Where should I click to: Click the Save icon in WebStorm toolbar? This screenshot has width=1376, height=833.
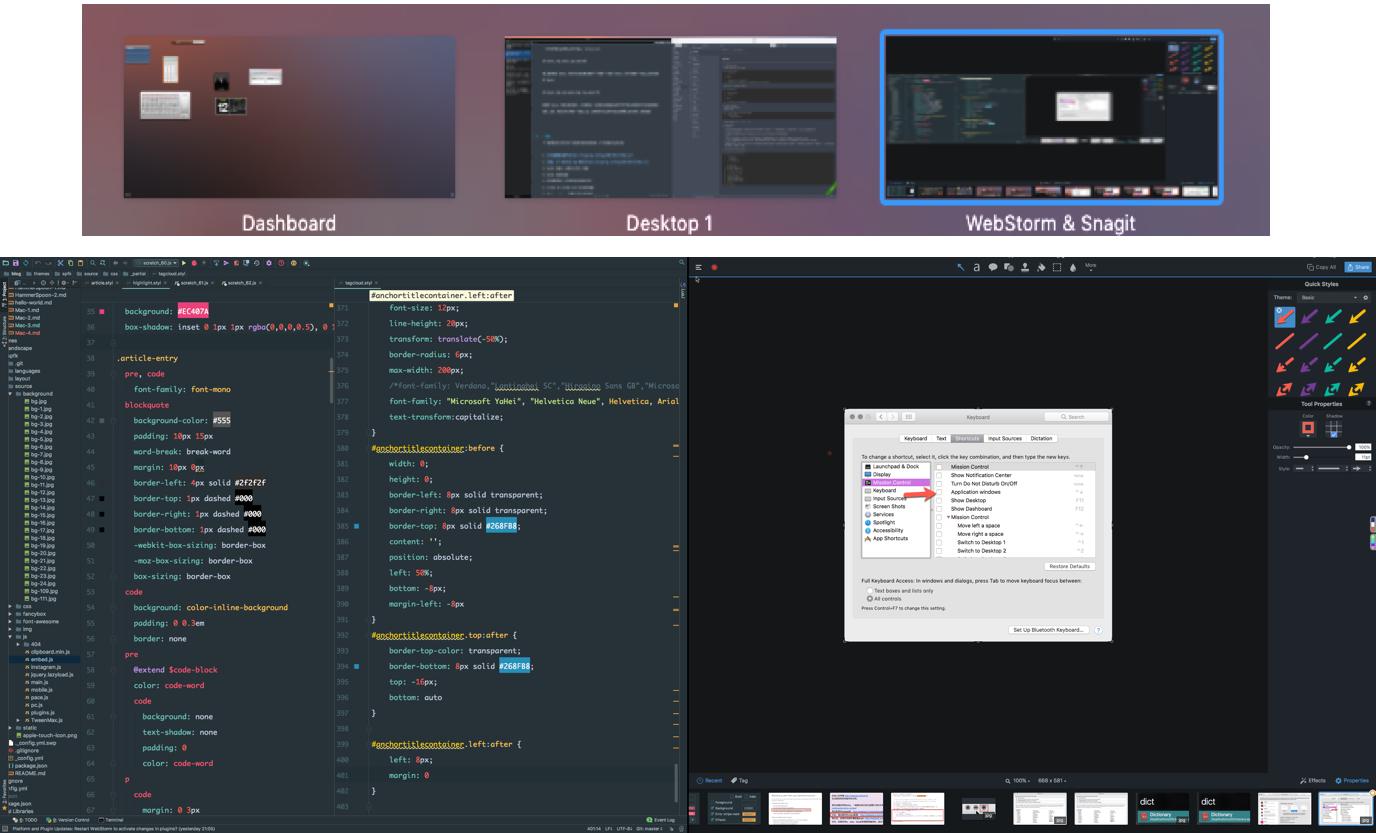[16, 263]
